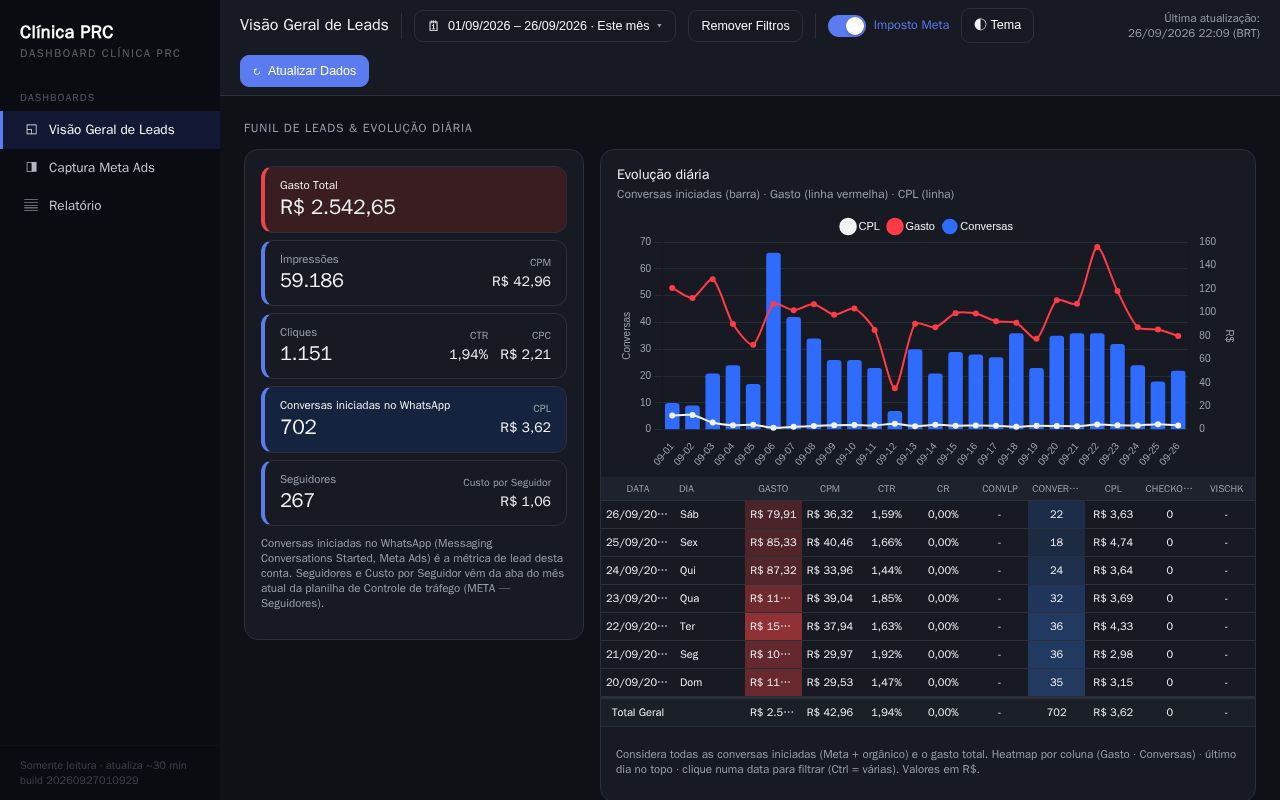
Task: Open the Captura Meta Ads sidebar icon
Action: [x=31, y=167]
